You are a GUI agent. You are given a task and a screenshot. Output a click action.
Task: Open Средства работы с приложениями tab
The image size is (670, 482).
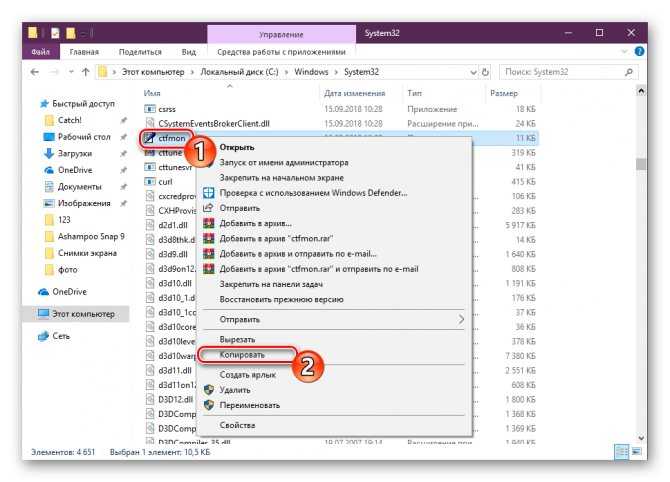[281, 52]
